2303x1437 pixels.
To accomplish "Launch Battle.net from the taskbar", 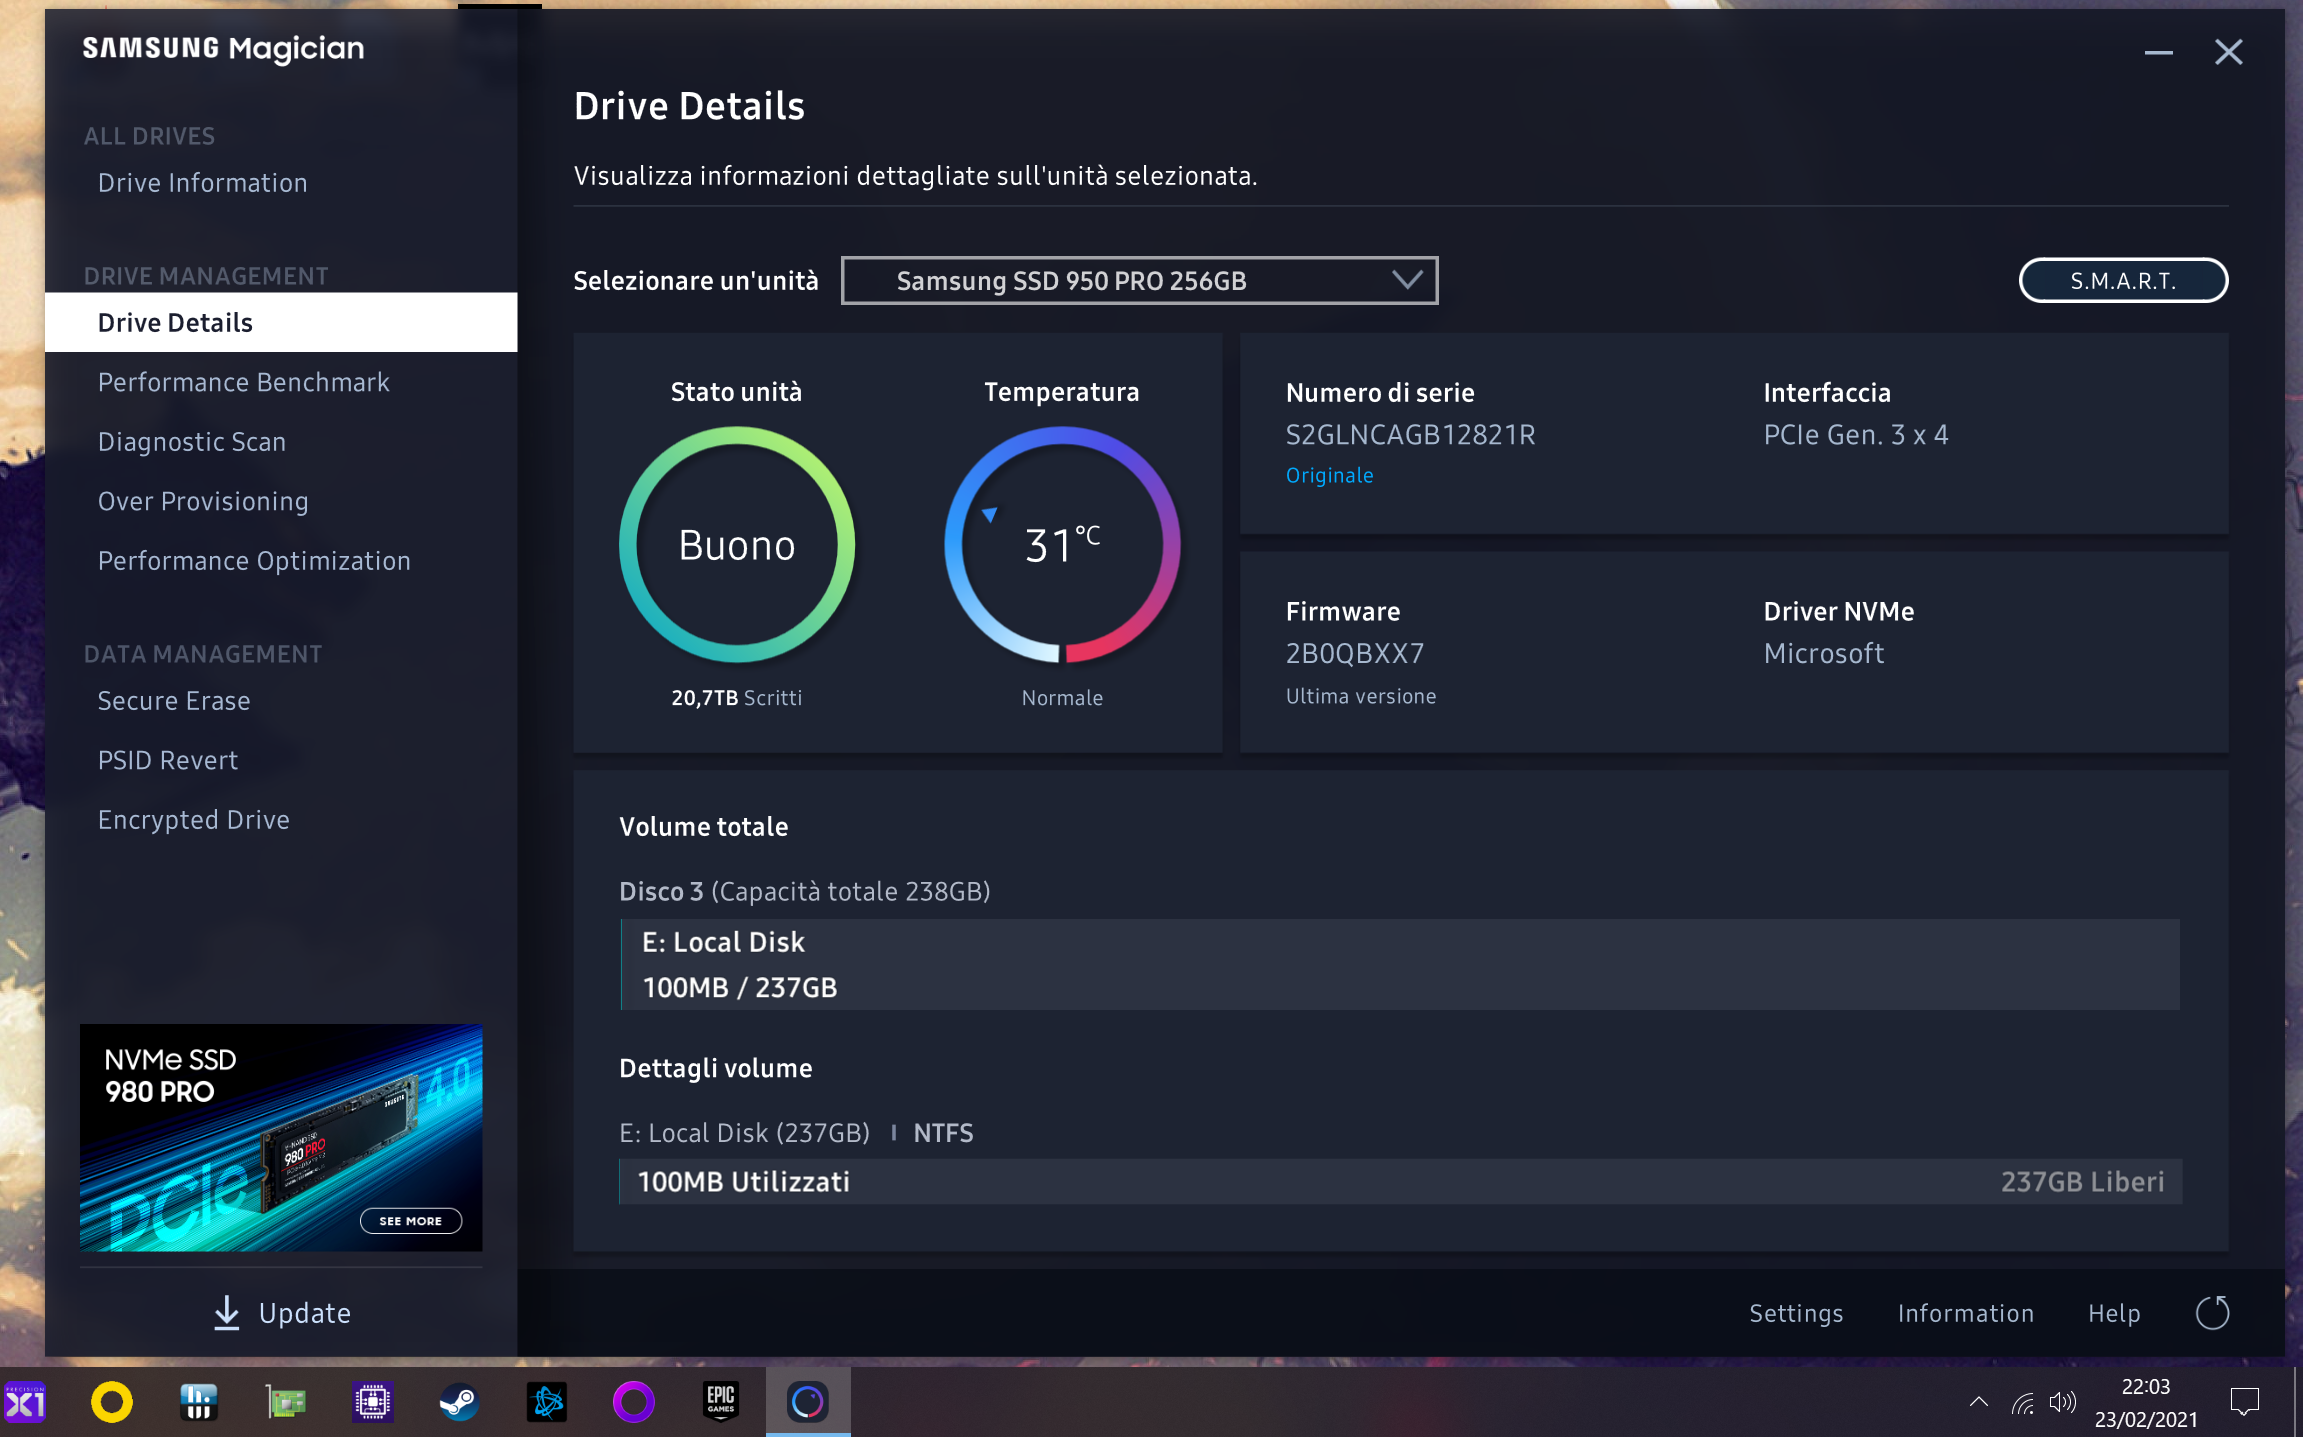I will pos(547,1402).
